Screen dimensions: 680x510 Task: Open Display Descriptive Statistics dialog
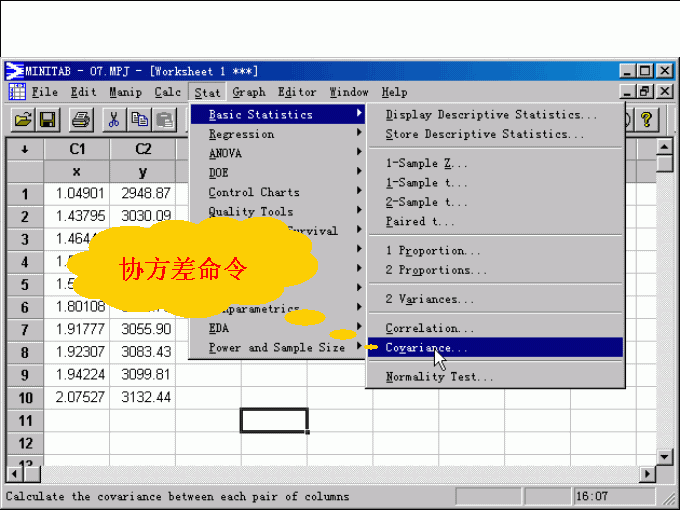490,115
